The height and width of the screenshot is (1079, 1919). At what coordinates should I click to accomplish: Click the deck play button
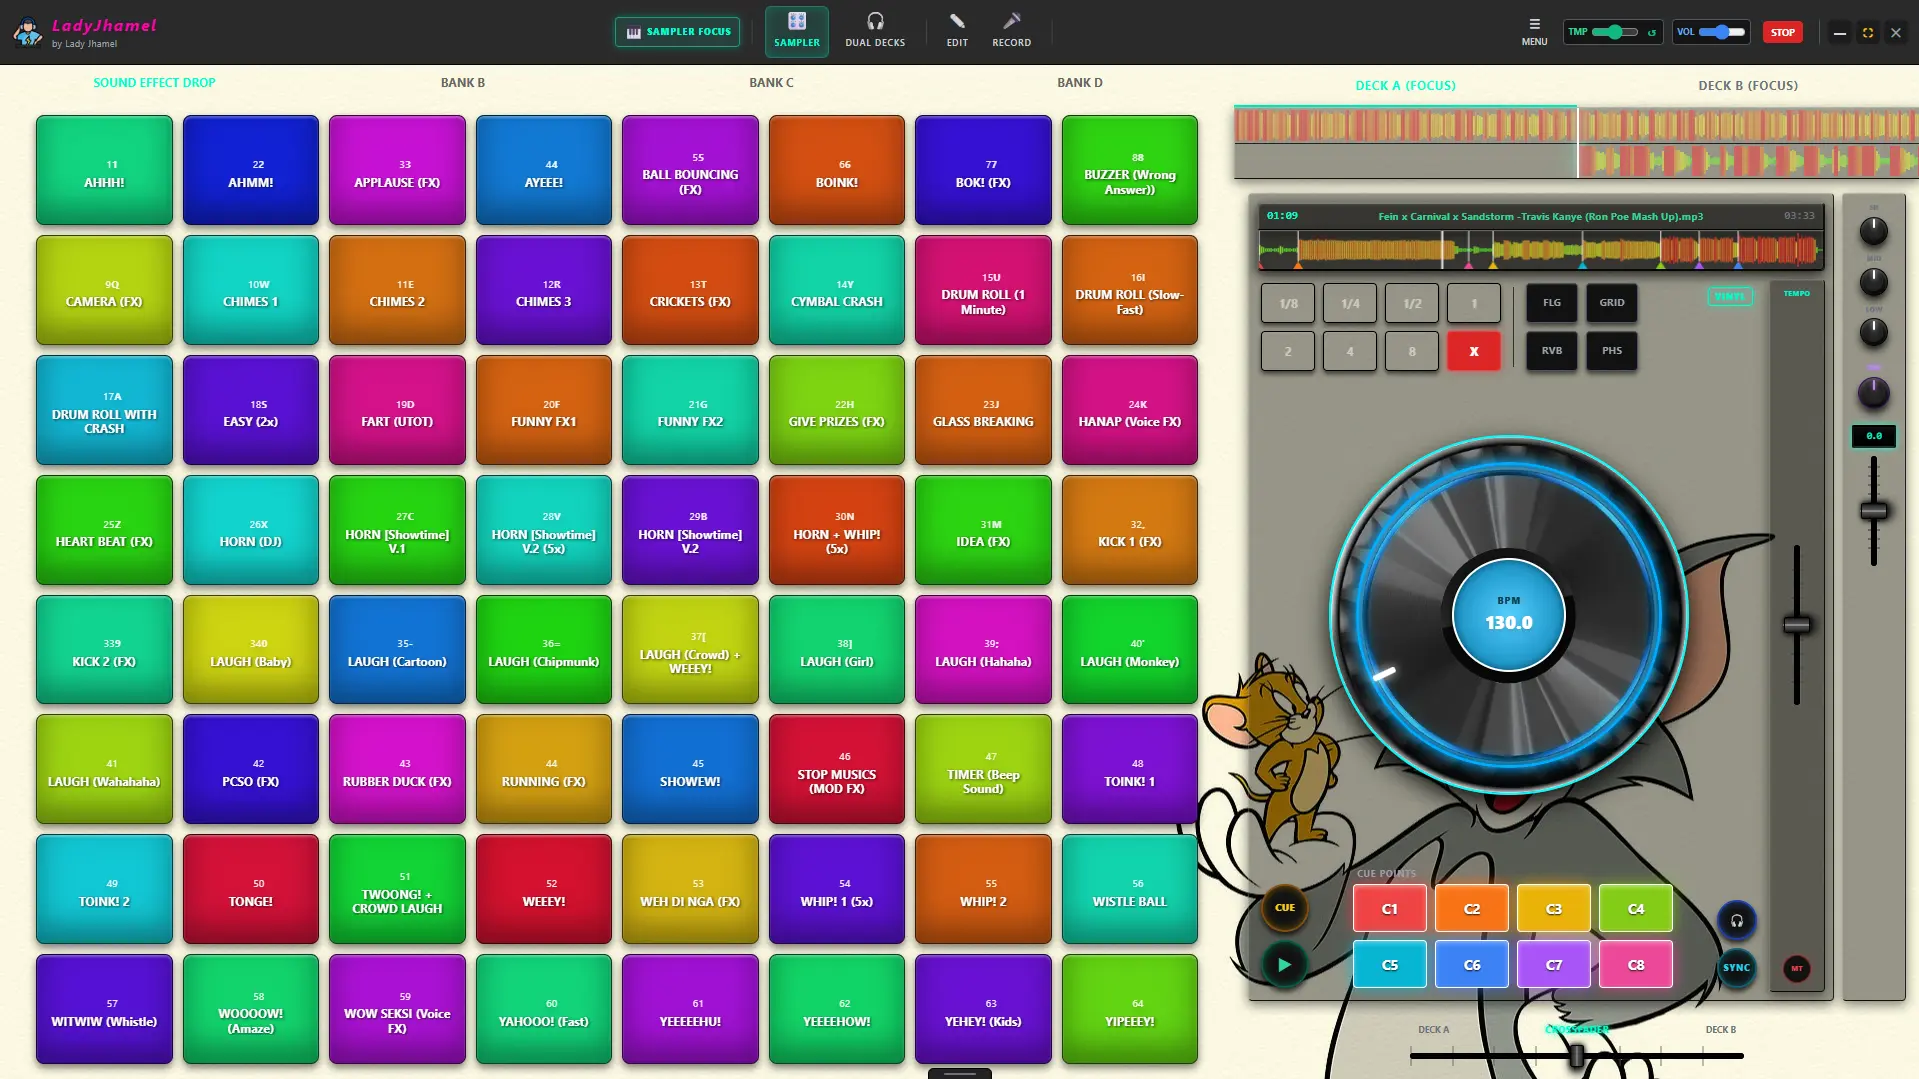[1284, 965]
